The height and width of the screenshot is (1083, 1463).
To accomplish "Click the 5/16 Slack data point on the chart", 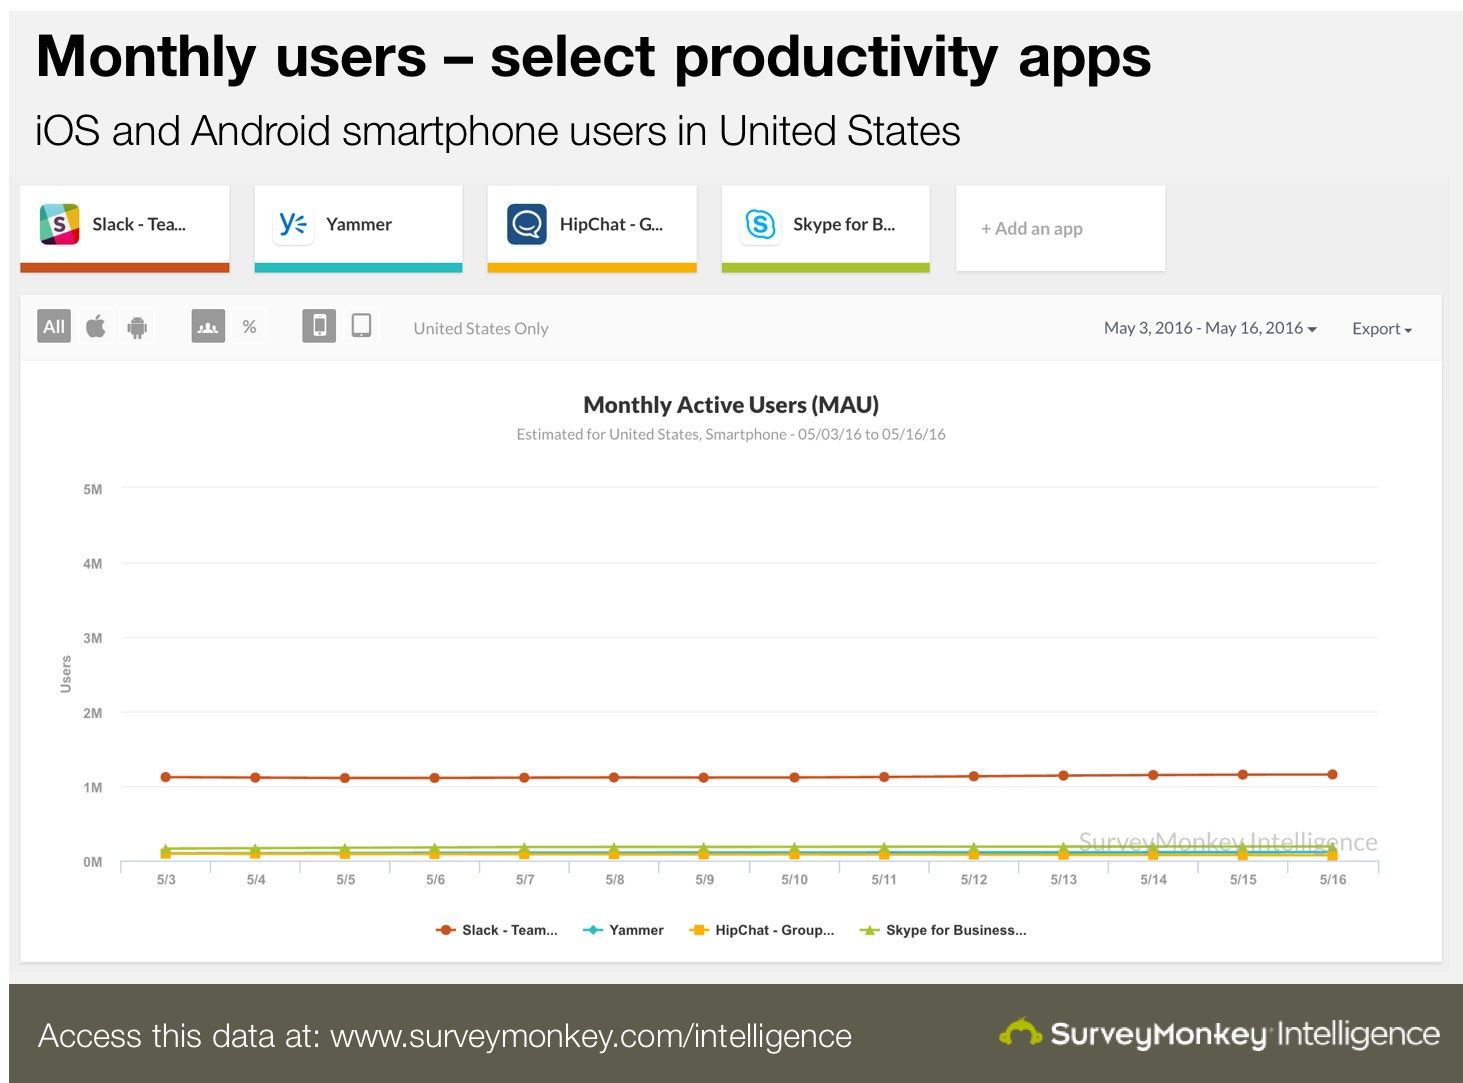I will 1332,773.
